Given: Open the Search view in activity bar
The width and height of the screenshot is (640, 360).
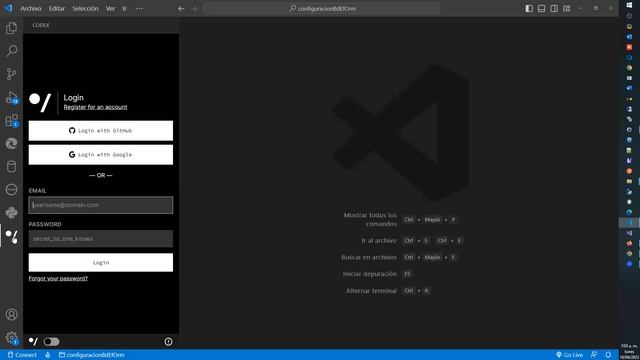Looking at the screenshot, I should 11,51.
